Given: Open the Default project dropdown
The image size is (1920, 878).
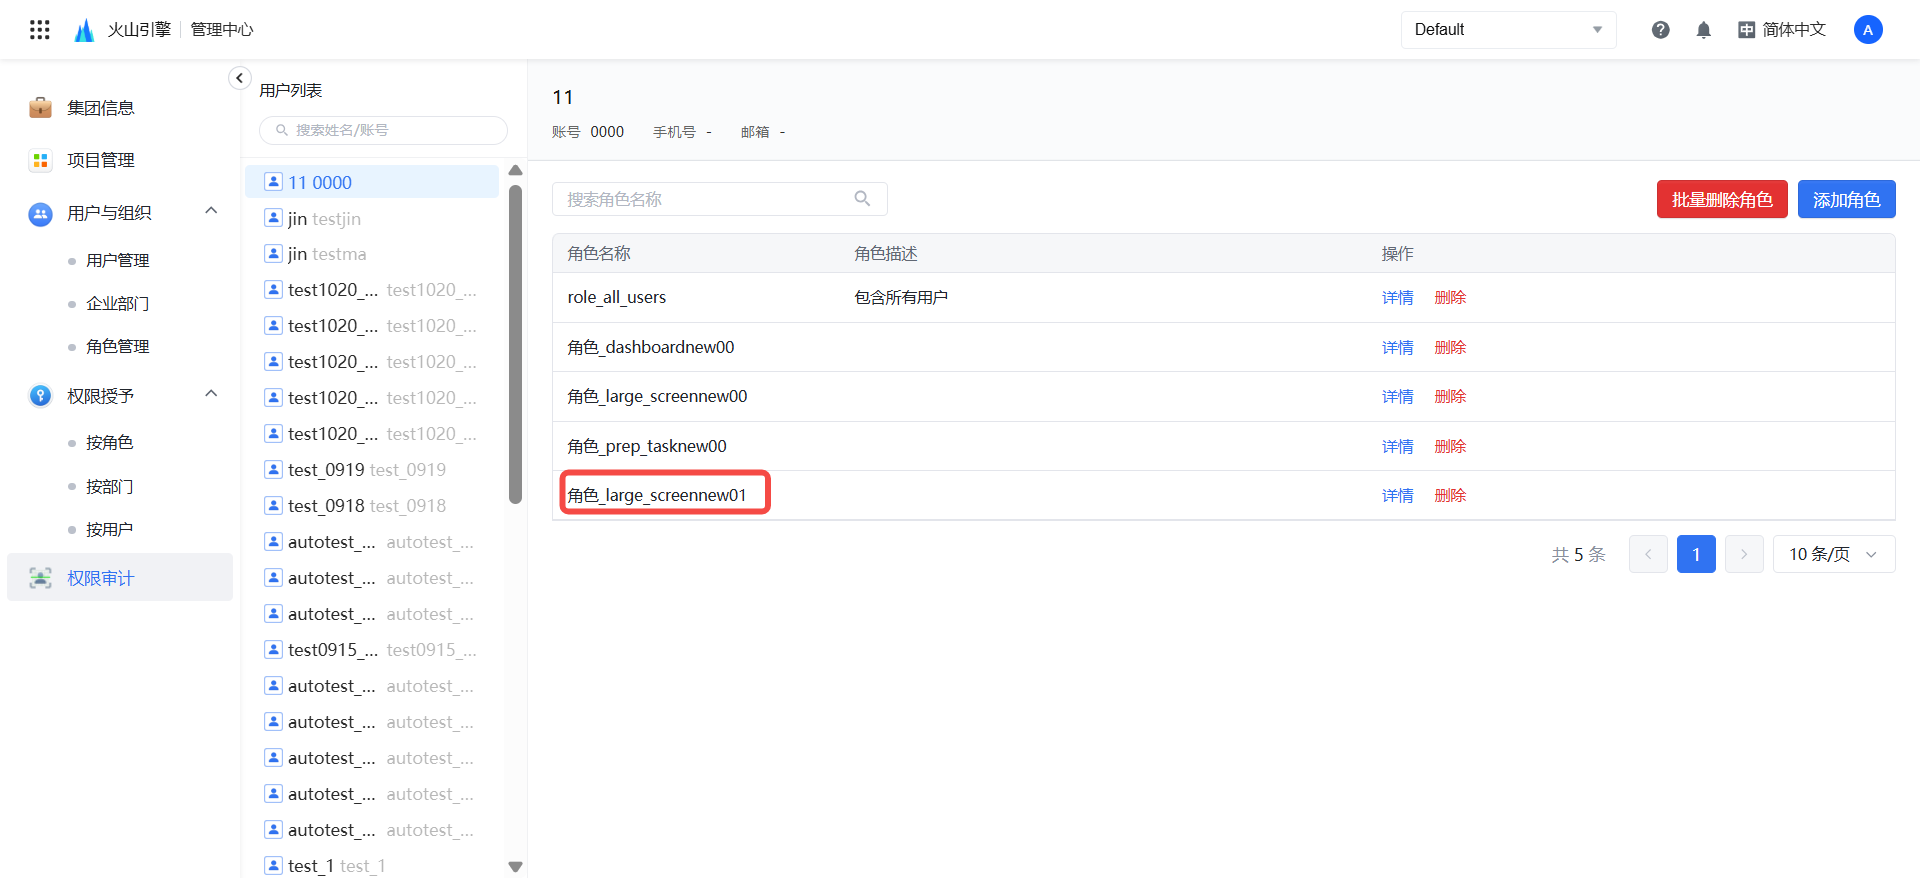Looking at the screenshot, I should tap(1507, 30).
